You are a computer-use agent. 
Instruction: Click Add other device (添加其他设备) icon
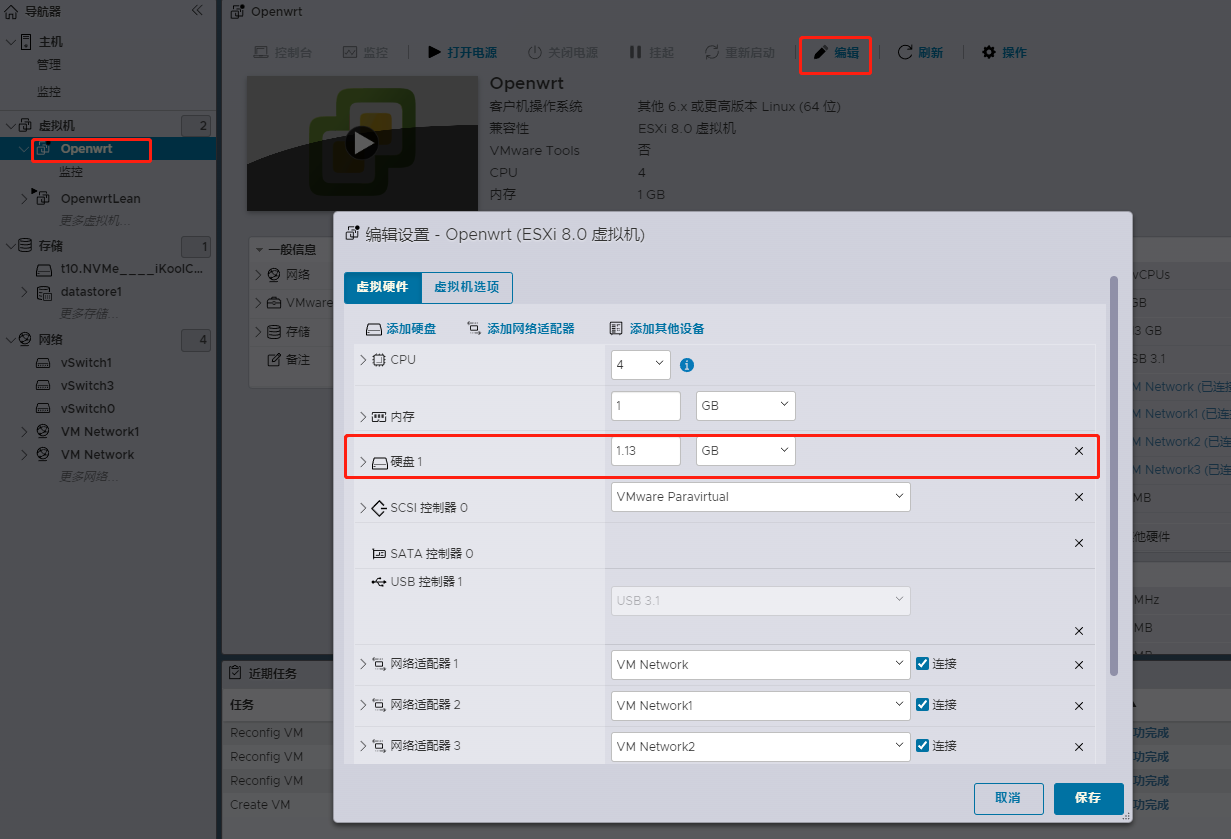click(x=617, y=329)
